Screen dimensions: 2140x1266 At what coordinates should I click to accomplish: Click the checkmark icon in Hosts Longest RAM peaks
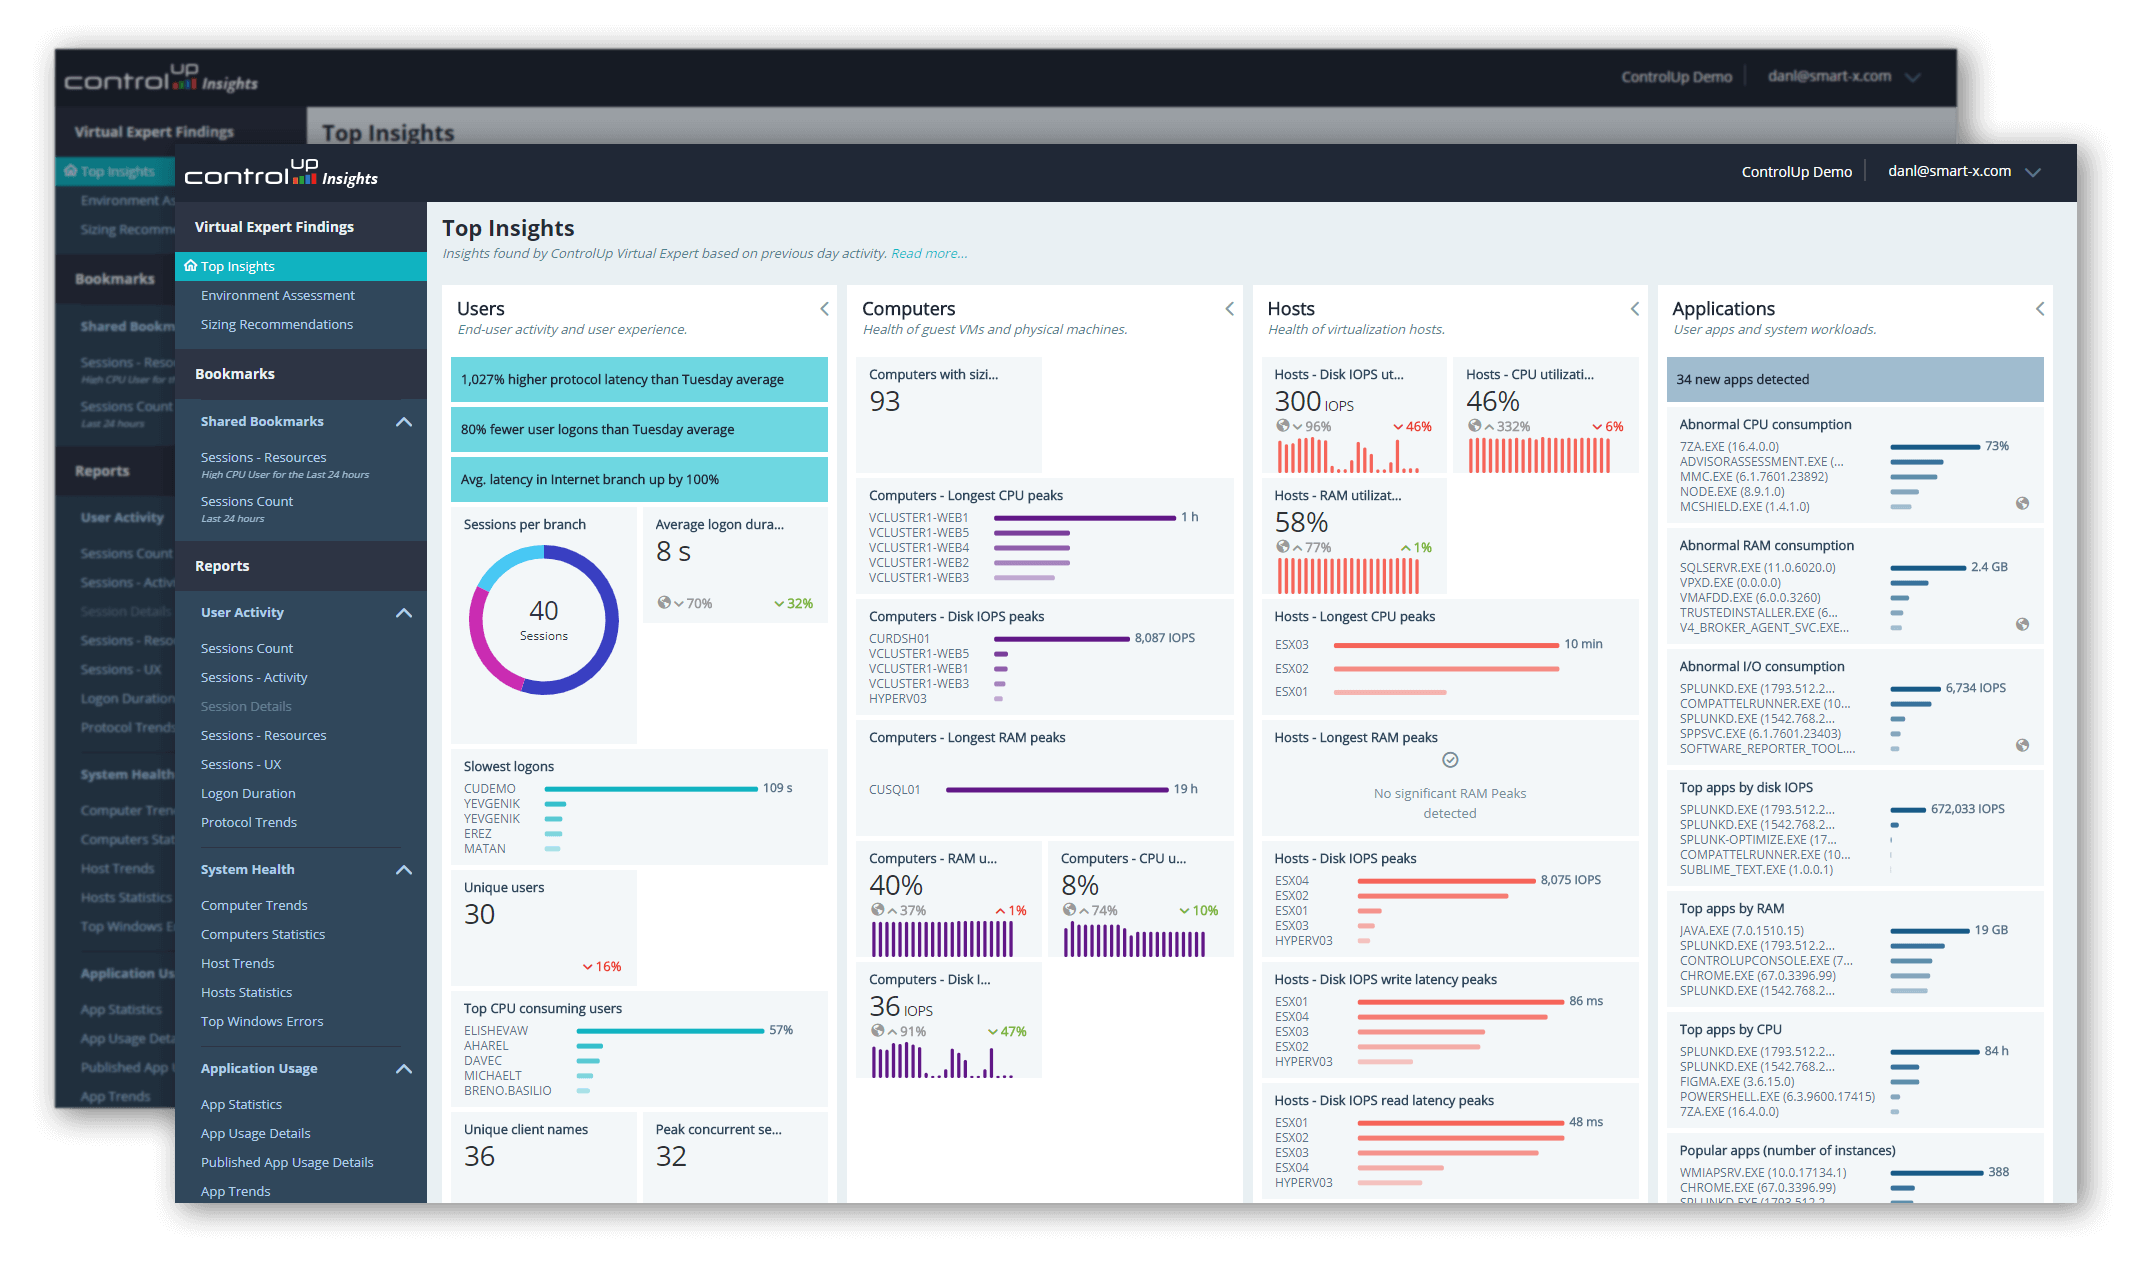[x=1450, y=760]
